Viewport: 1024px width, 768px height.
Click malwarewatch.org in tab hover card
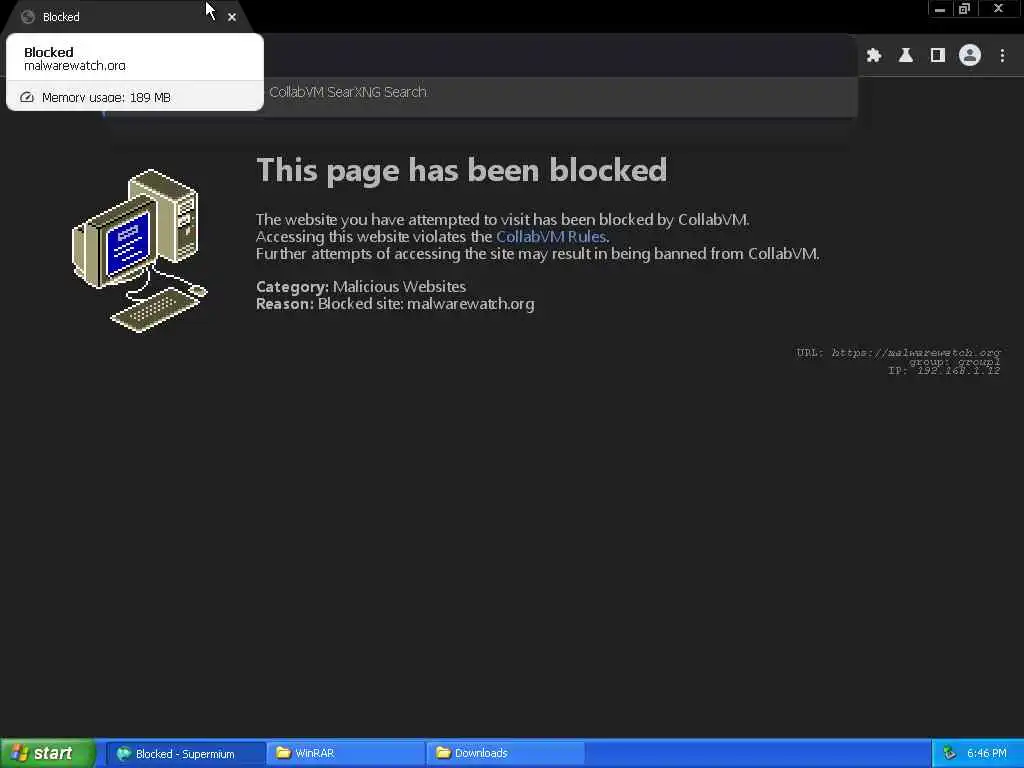pos(74,66)
